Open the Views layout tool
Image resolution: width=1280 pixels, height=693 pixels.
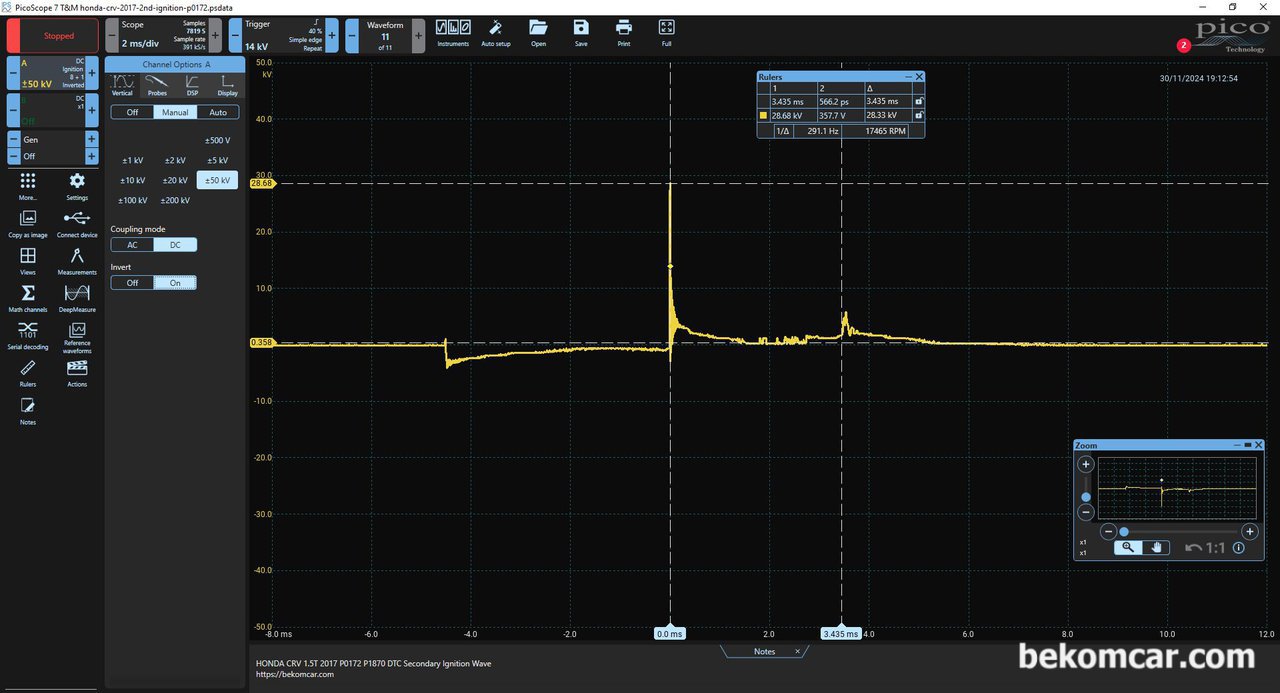[x=28, y=260]
